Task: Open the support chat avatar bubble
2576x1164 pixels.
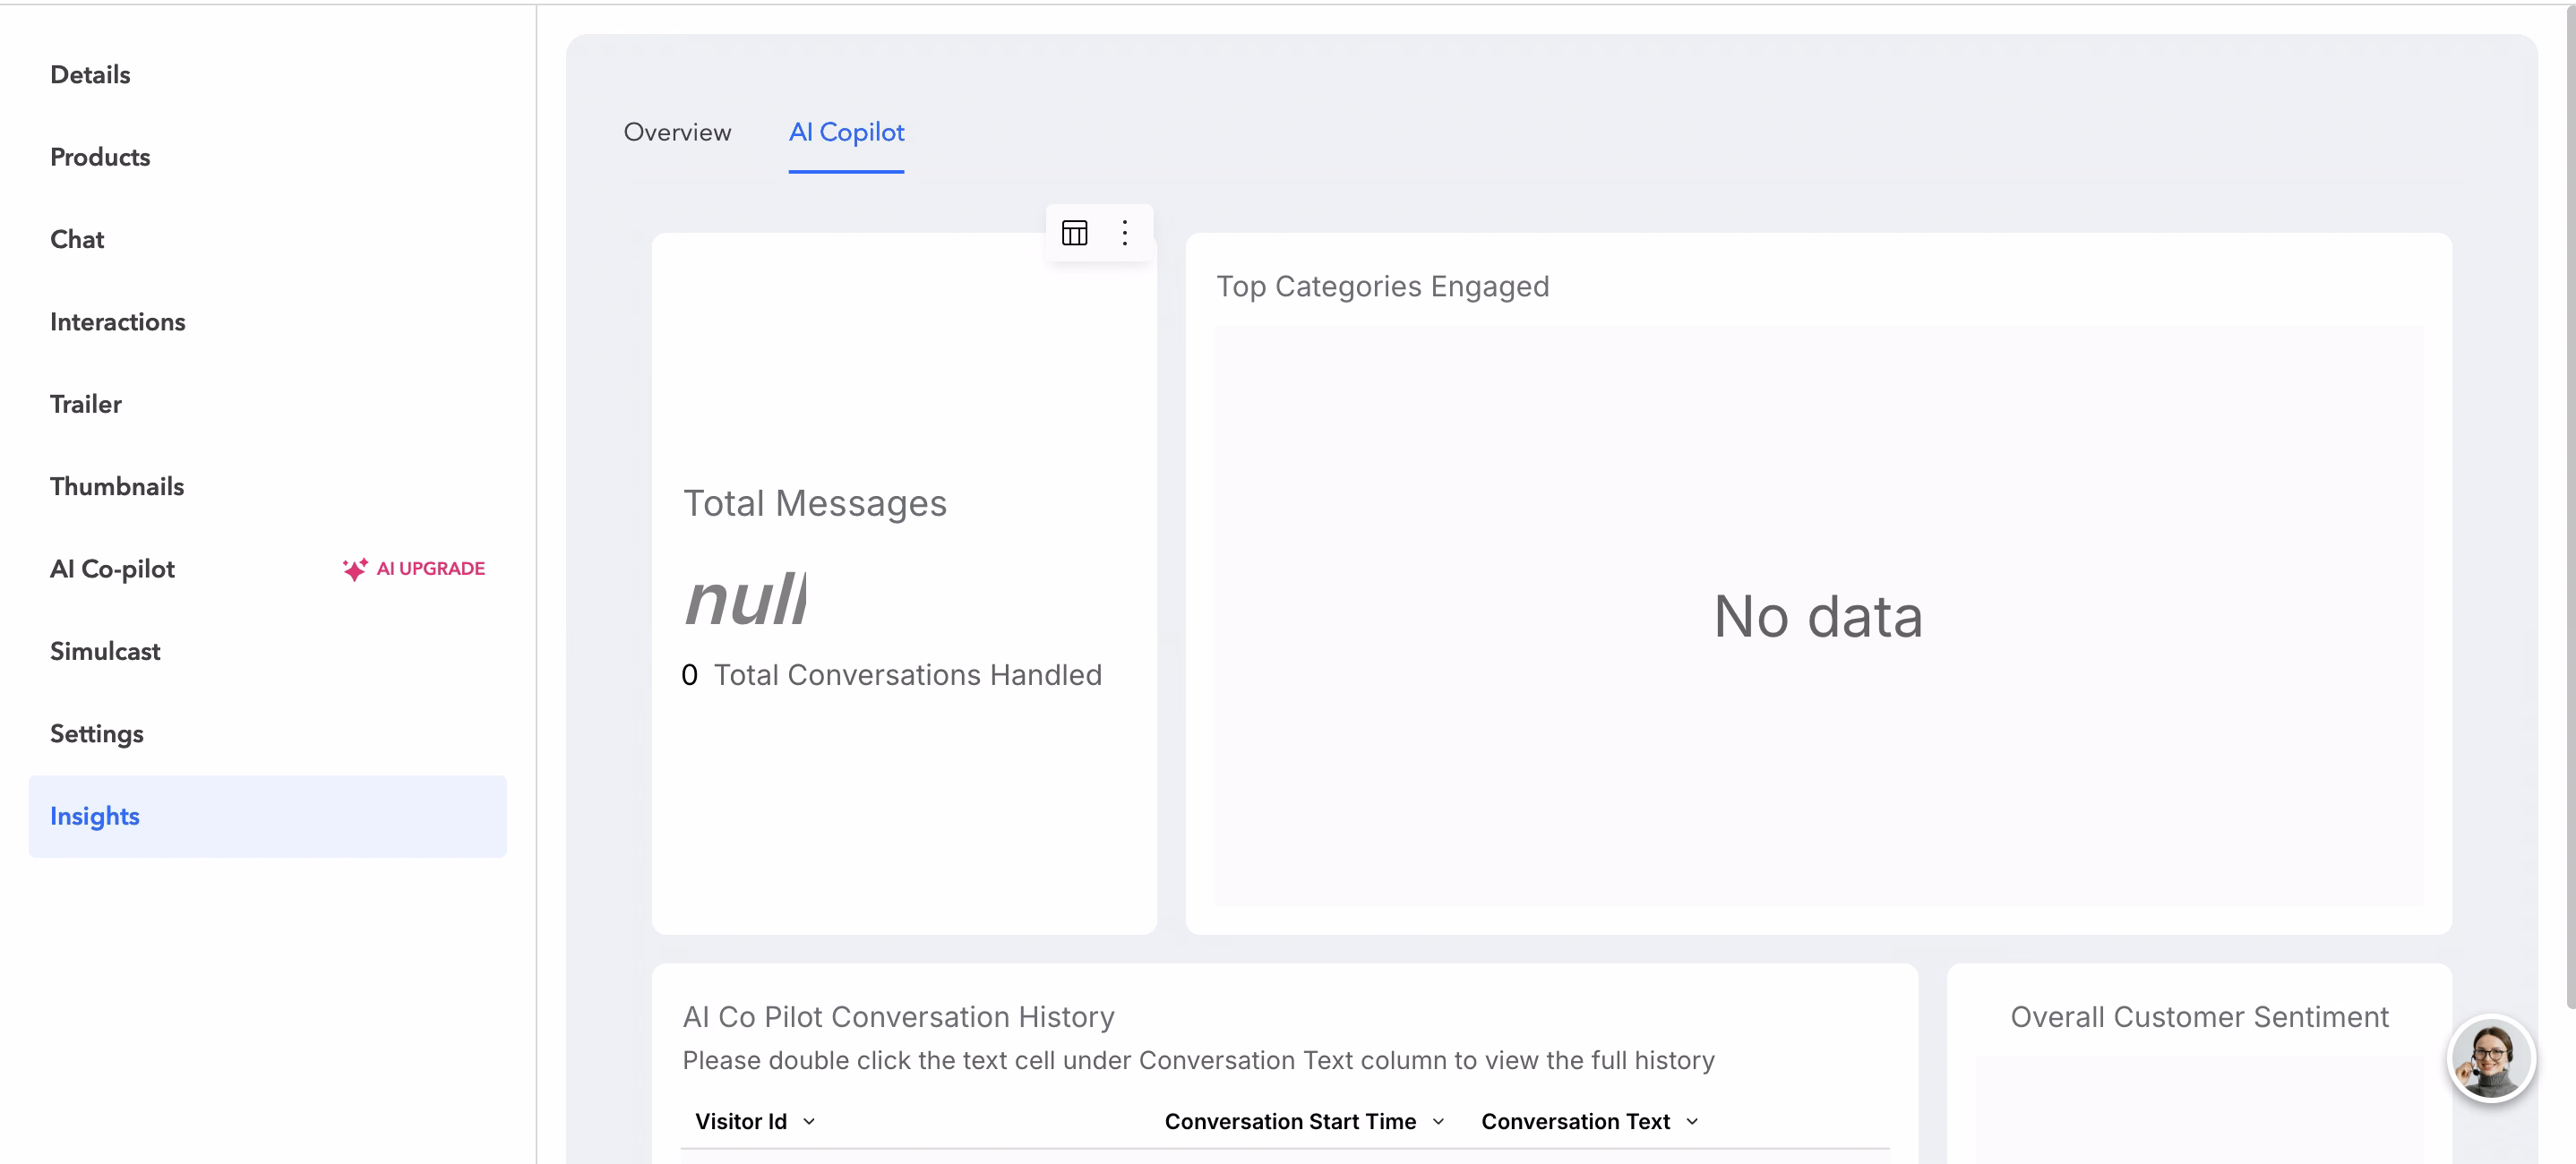Action: [2490, 1059]
